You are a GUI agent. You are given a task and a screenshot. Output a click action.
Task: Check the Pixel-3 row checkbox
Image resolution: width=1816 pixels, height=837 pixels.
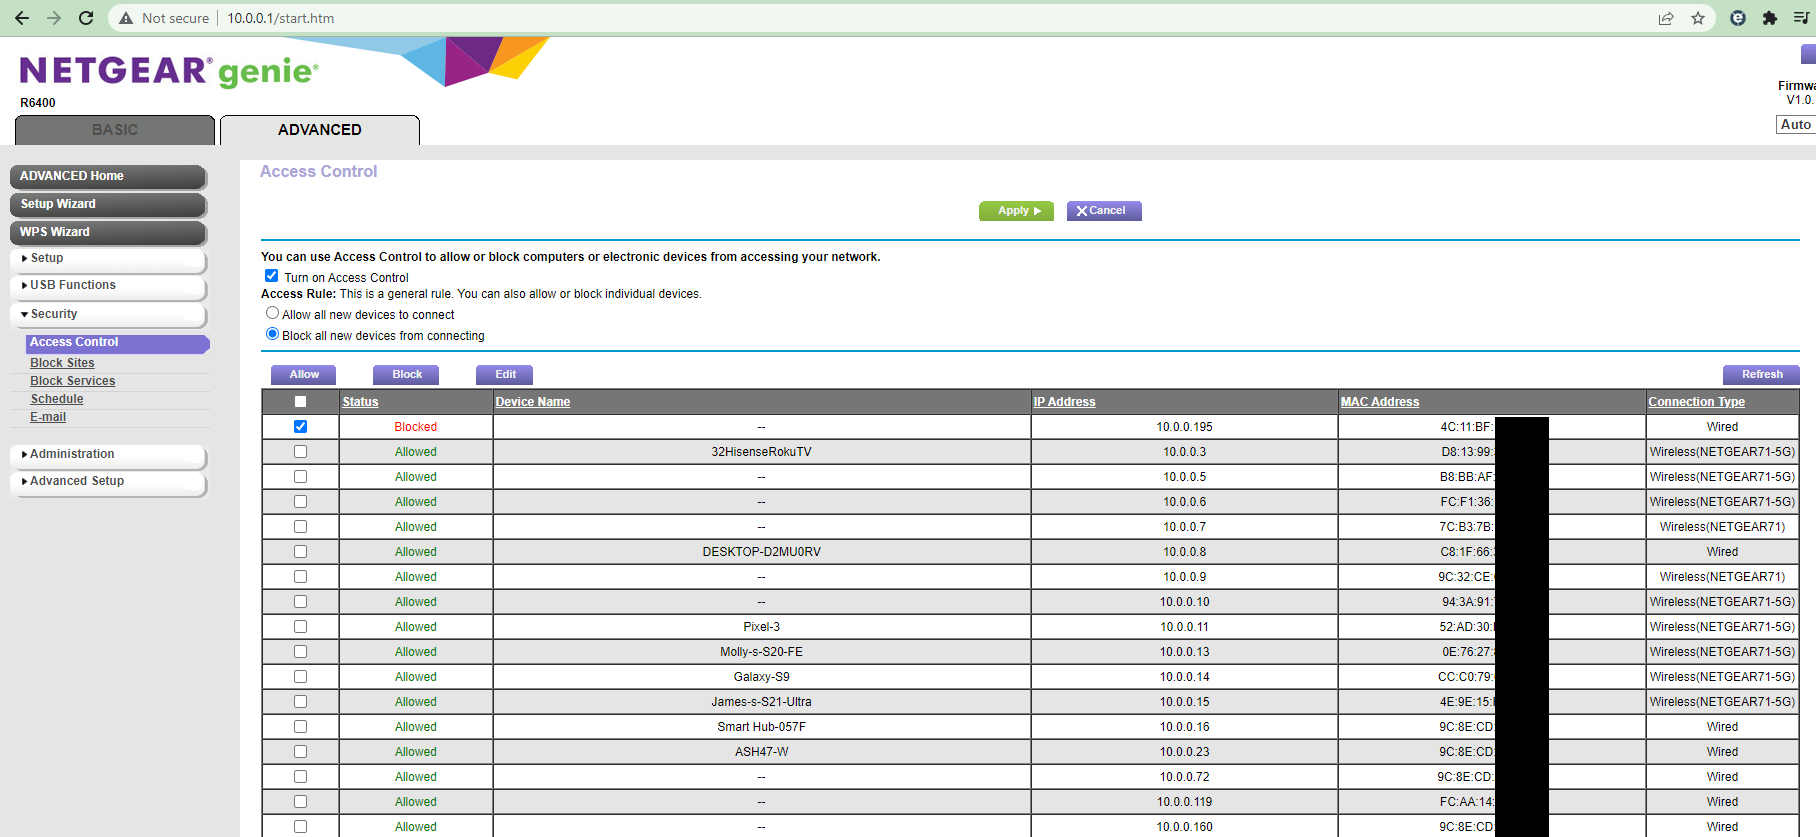300,627
